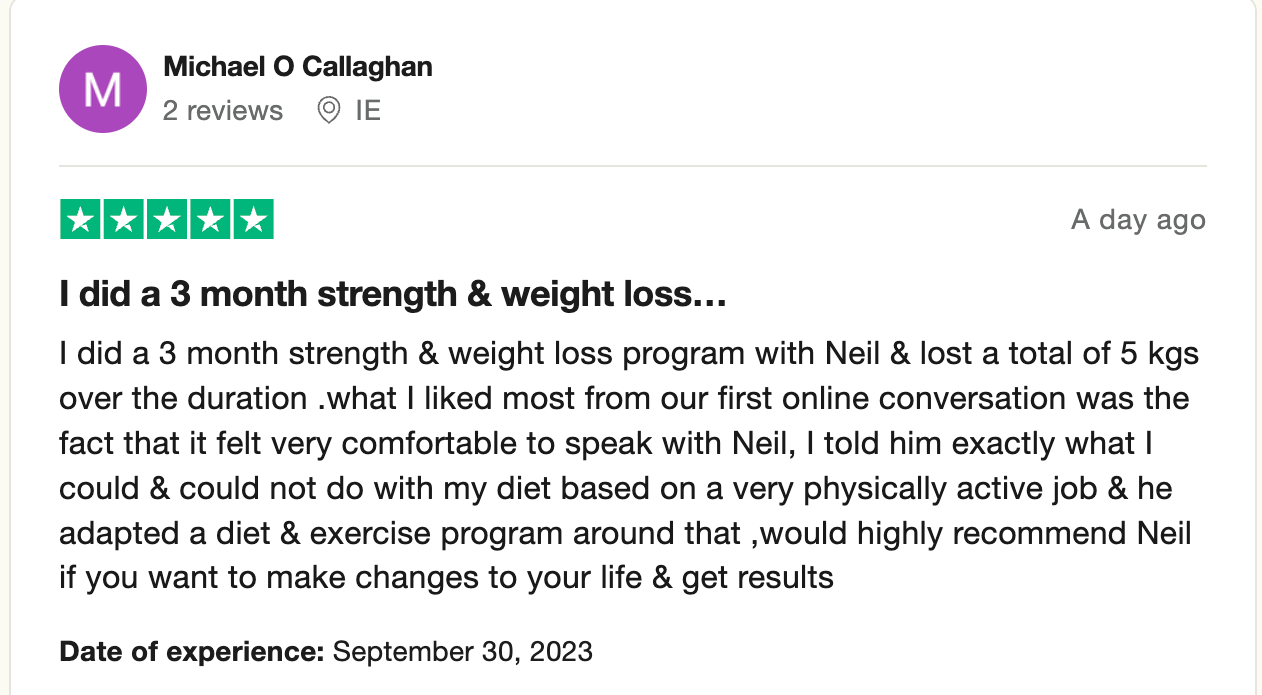
Task: View the reviewer's 2 reviews count
Action: coord(223,110)
